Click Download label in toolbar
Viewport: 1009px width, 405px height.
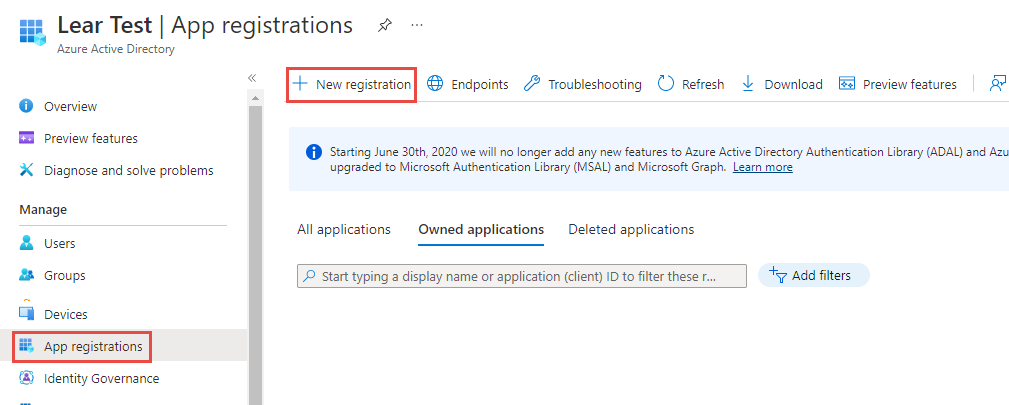click(793, 84)
